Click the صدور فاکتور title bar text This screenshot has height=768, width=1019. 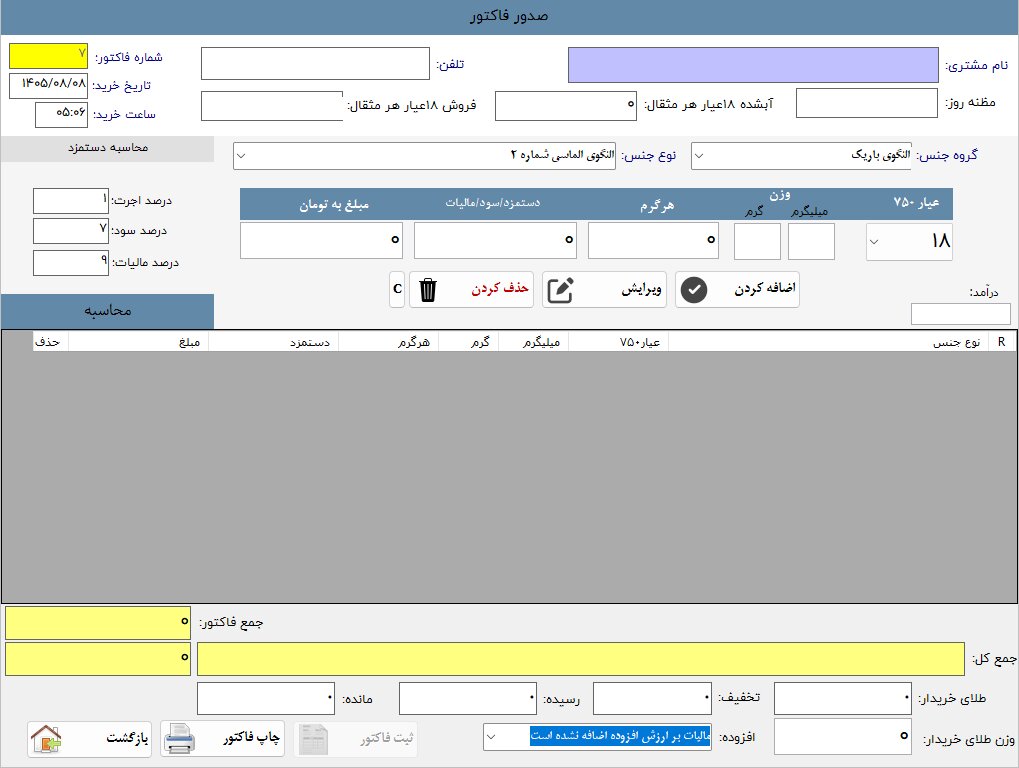[510, 16]
